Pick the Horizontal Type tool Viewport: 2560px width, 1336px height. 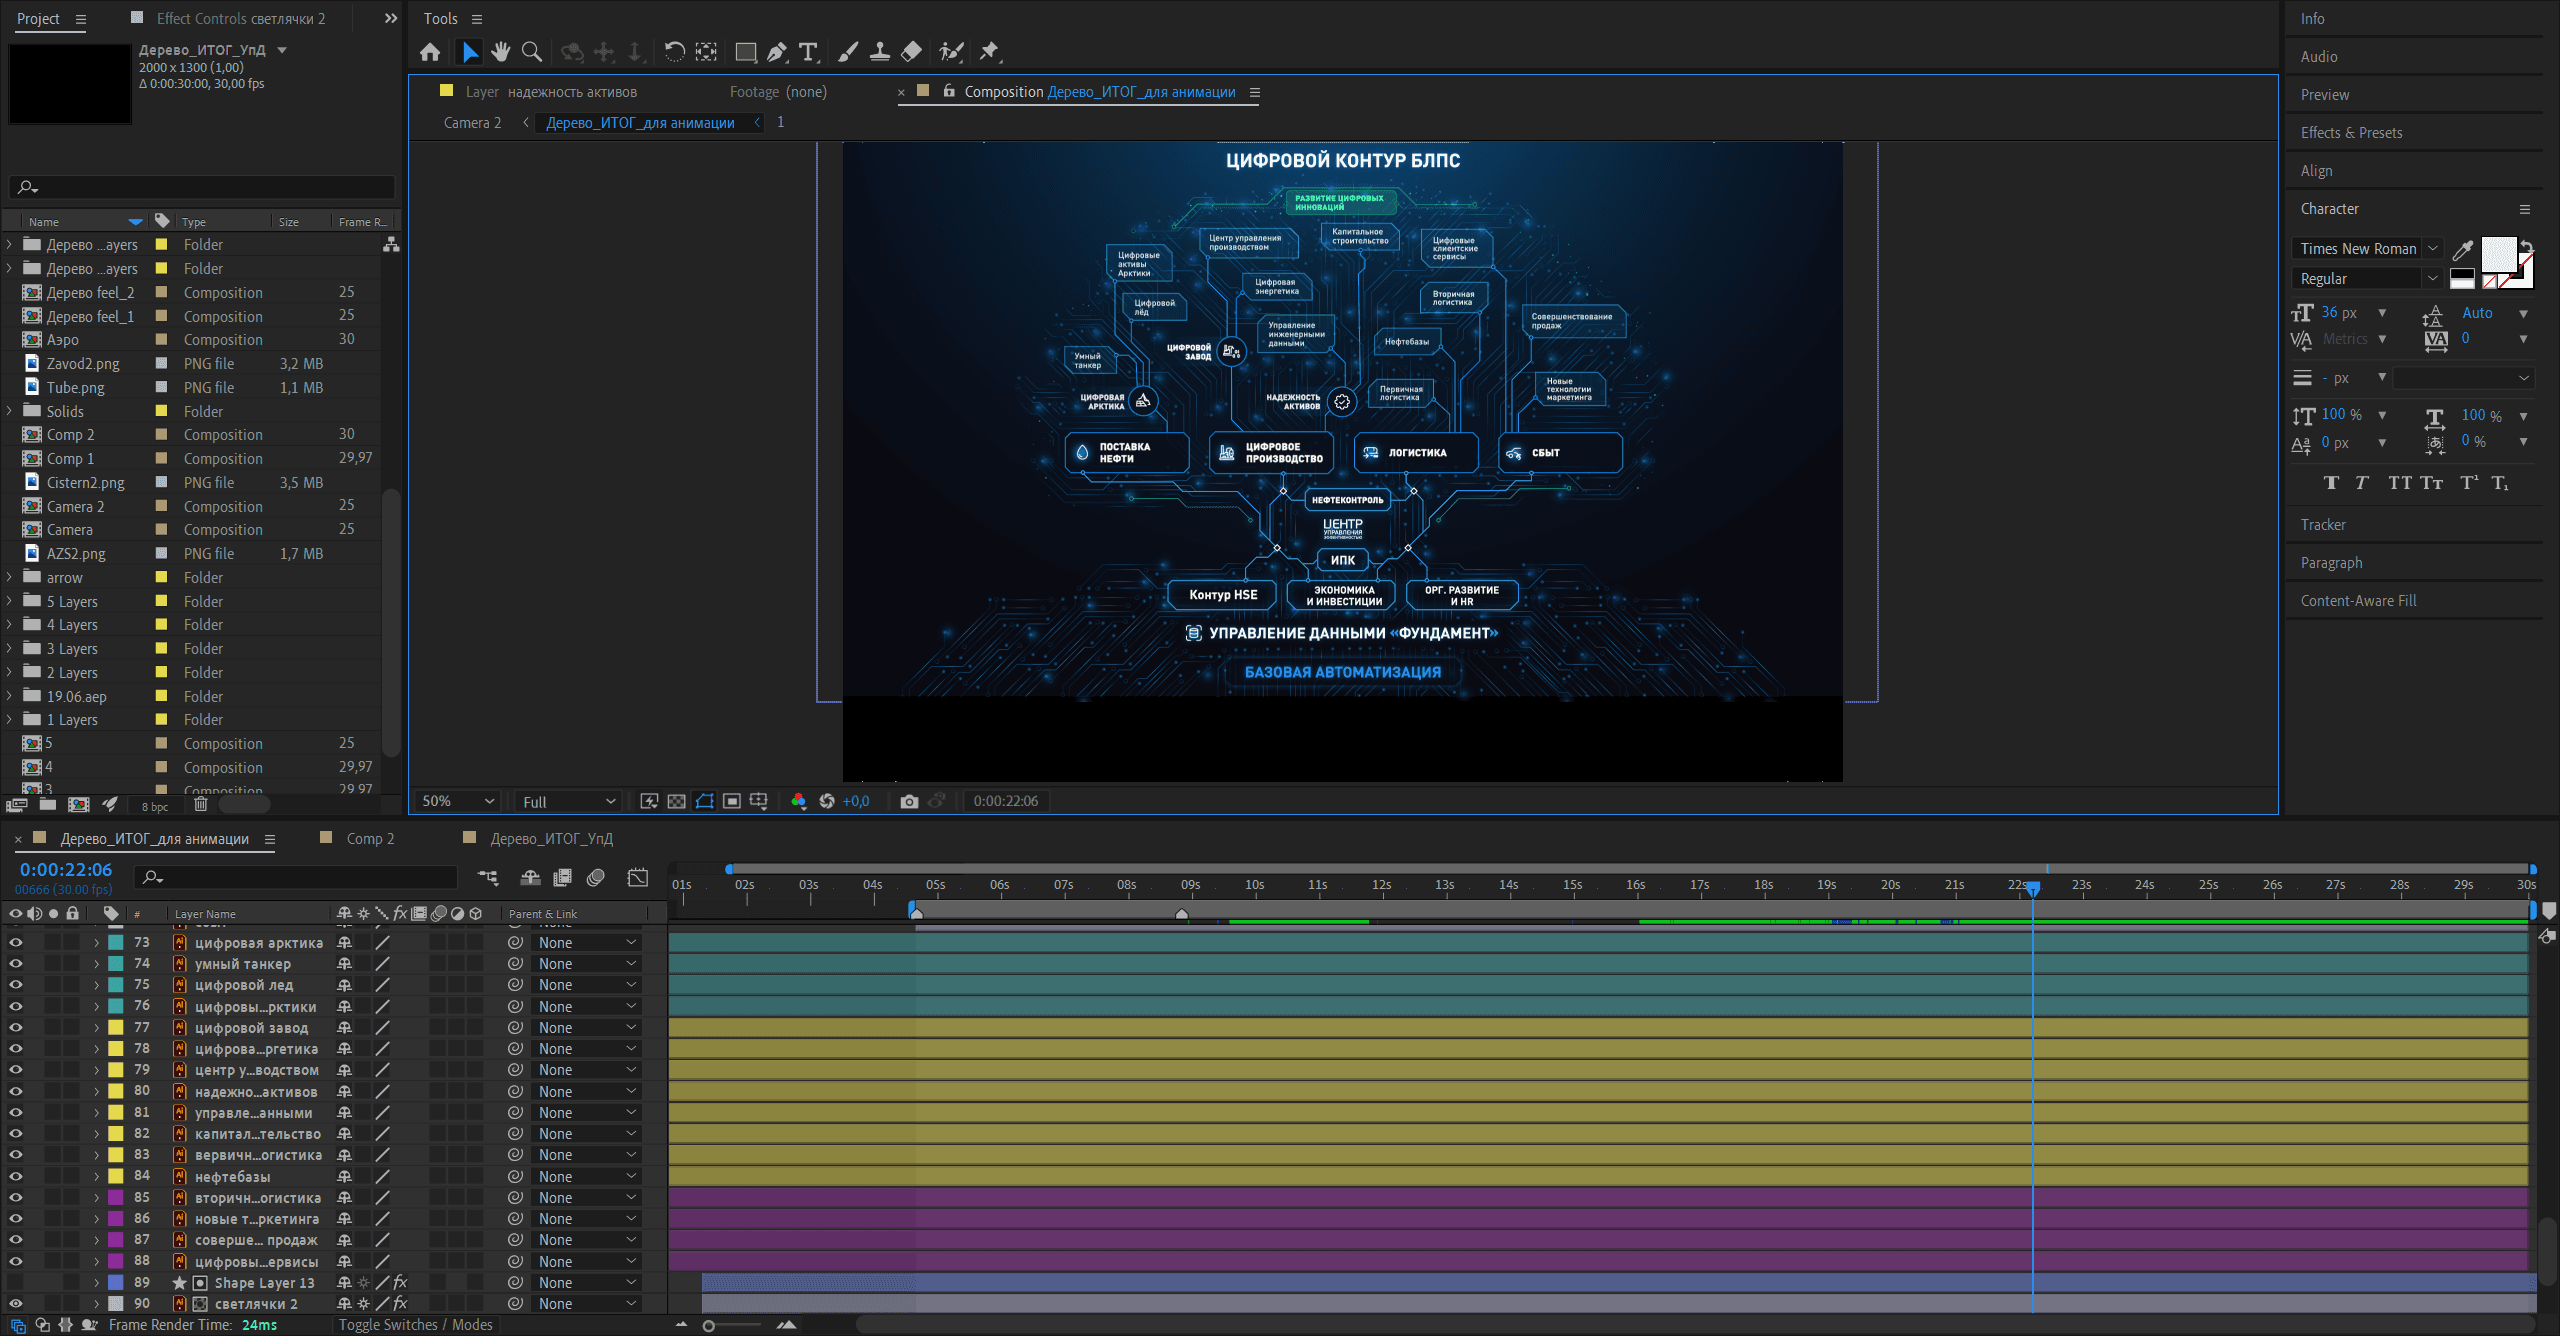tap(808, 51)
